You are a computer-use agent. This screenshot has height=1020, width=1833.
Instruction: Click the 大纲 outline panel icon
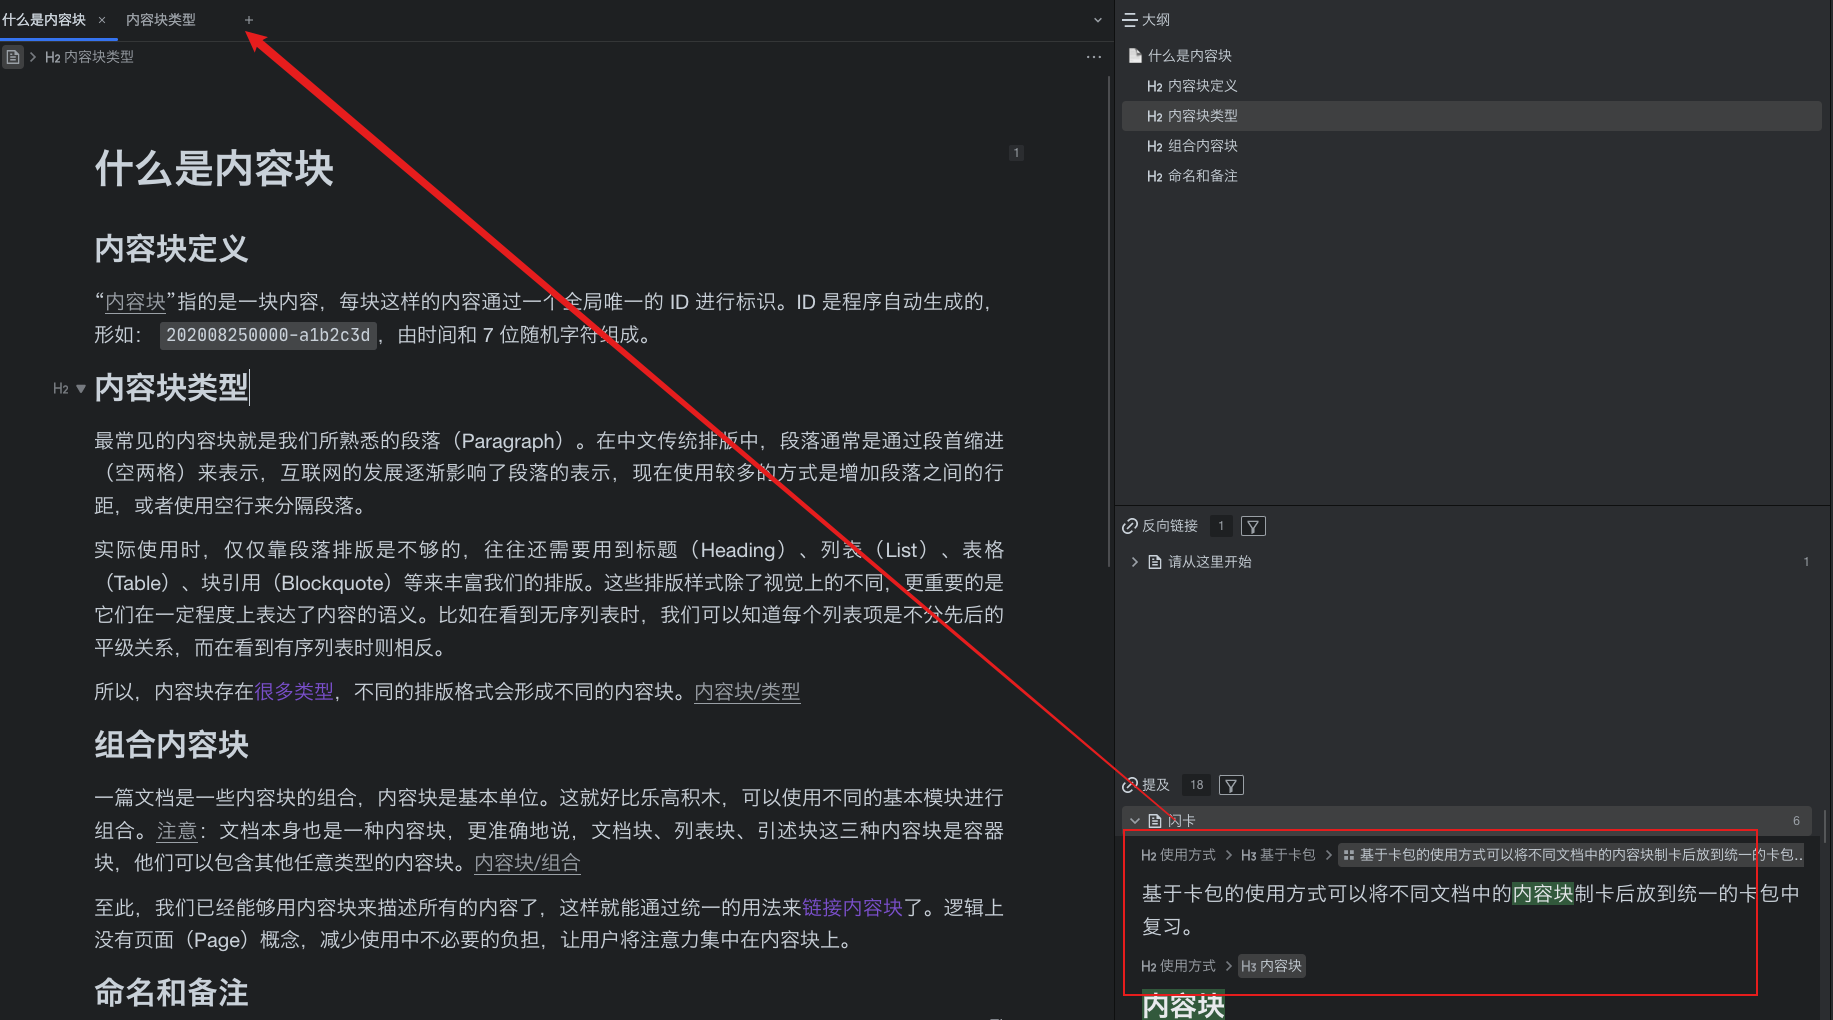pos(1130,20)
